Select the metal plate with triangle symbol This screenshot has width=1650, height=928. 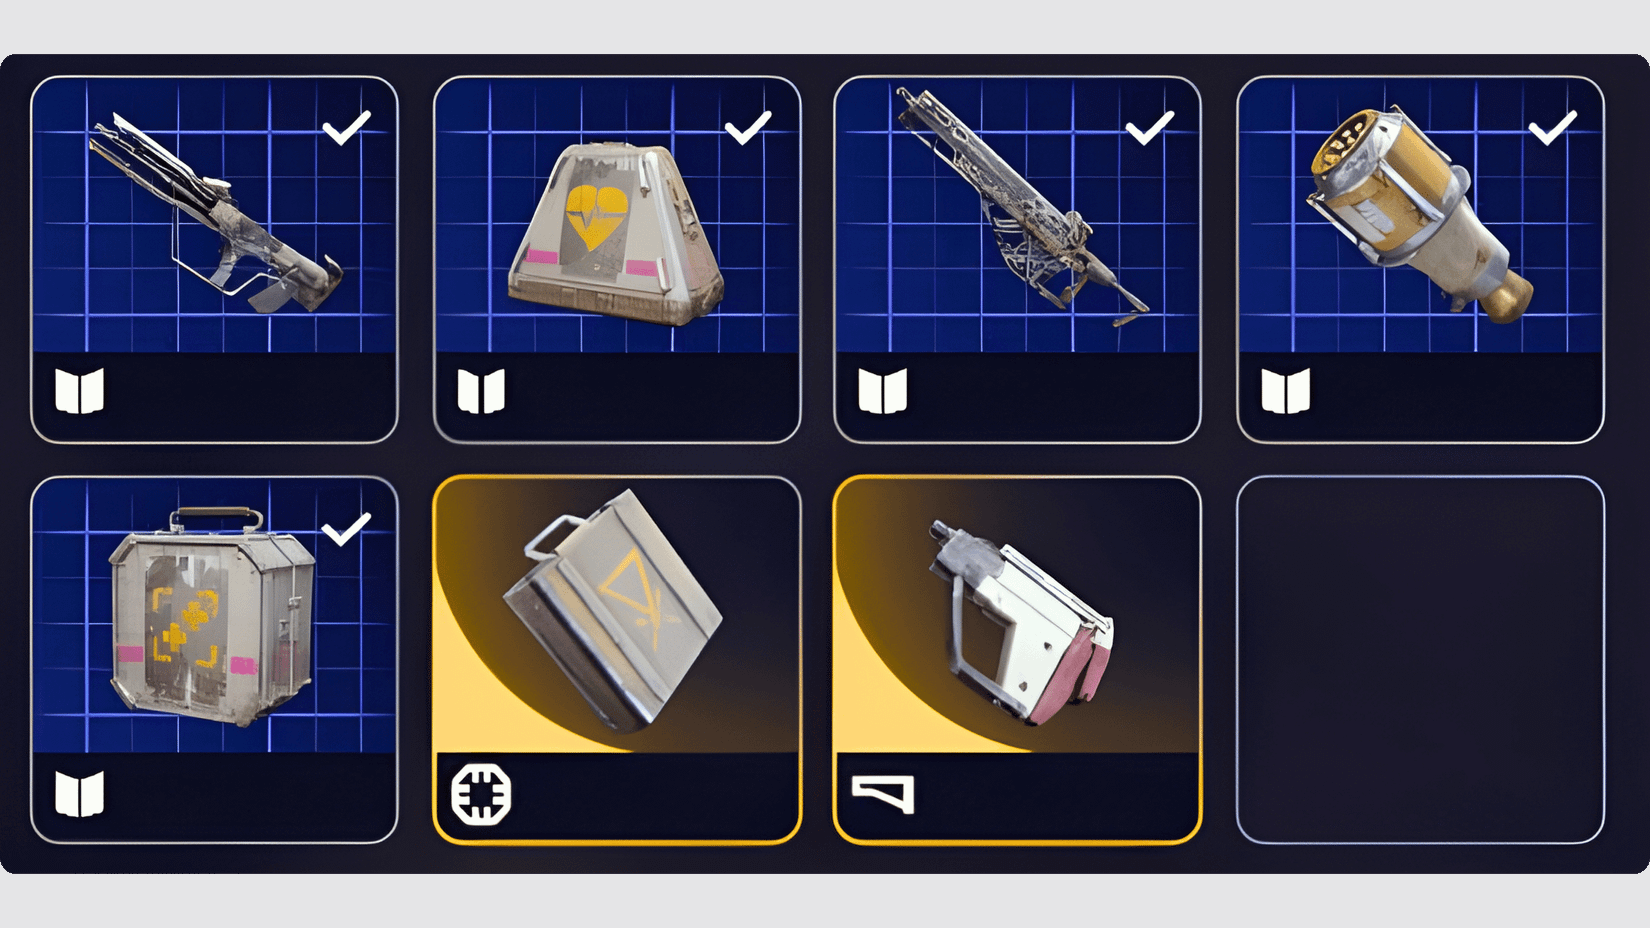click(612, 611)
